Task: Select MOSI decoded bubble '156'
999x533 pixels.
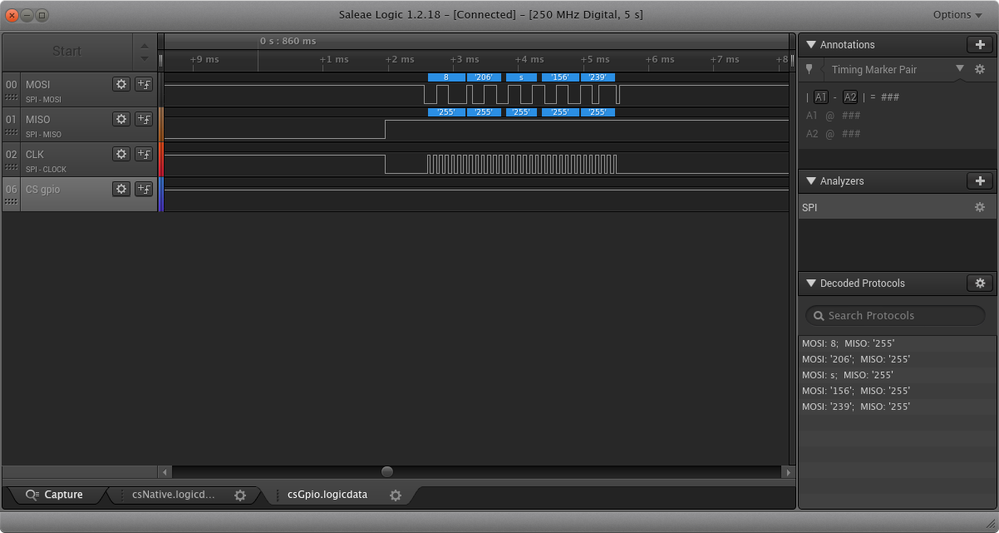Action: [560, 77]
